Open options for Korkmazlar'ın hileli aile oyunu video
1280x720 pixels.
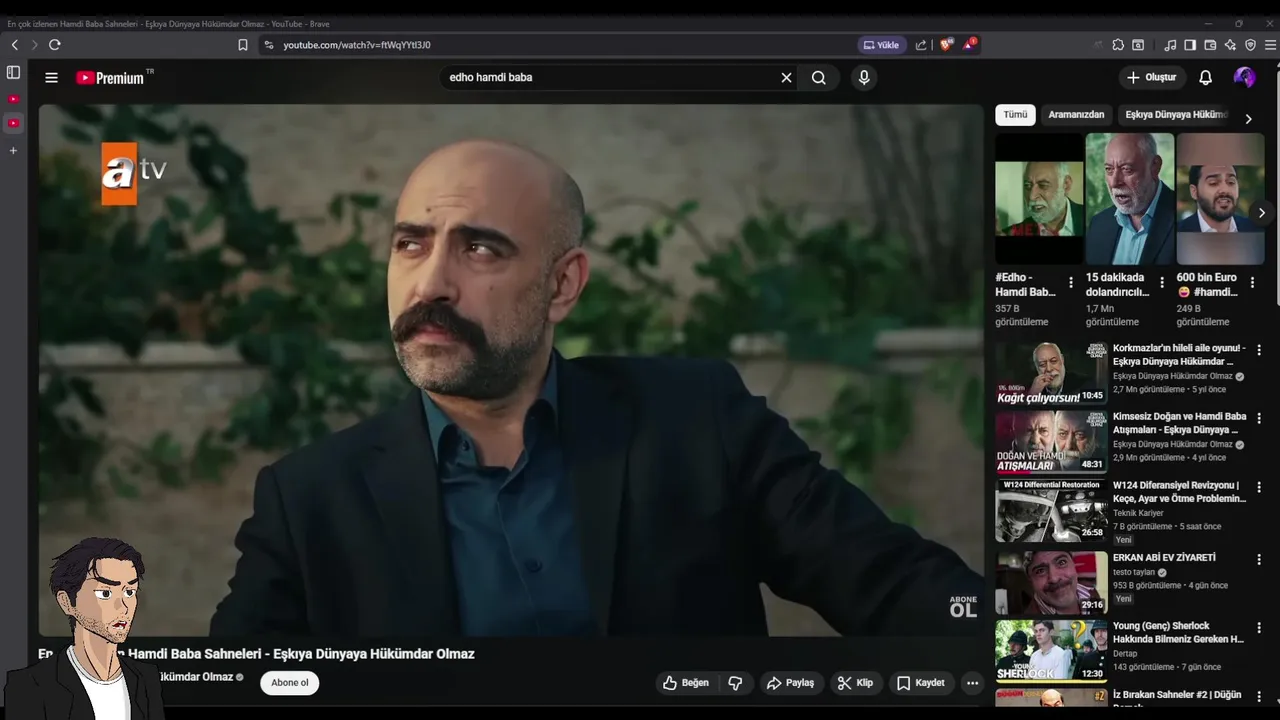pos(1259,350)
